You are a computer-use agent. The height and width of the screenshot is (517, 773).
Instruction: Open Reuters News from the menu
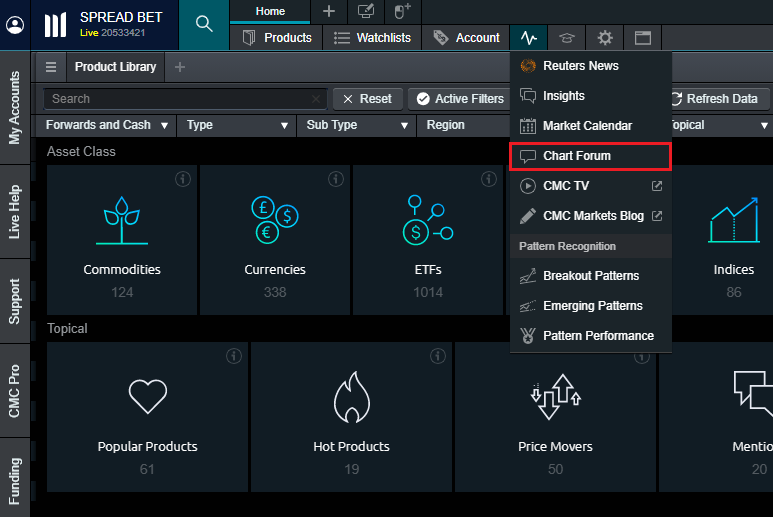pos(591,66)
